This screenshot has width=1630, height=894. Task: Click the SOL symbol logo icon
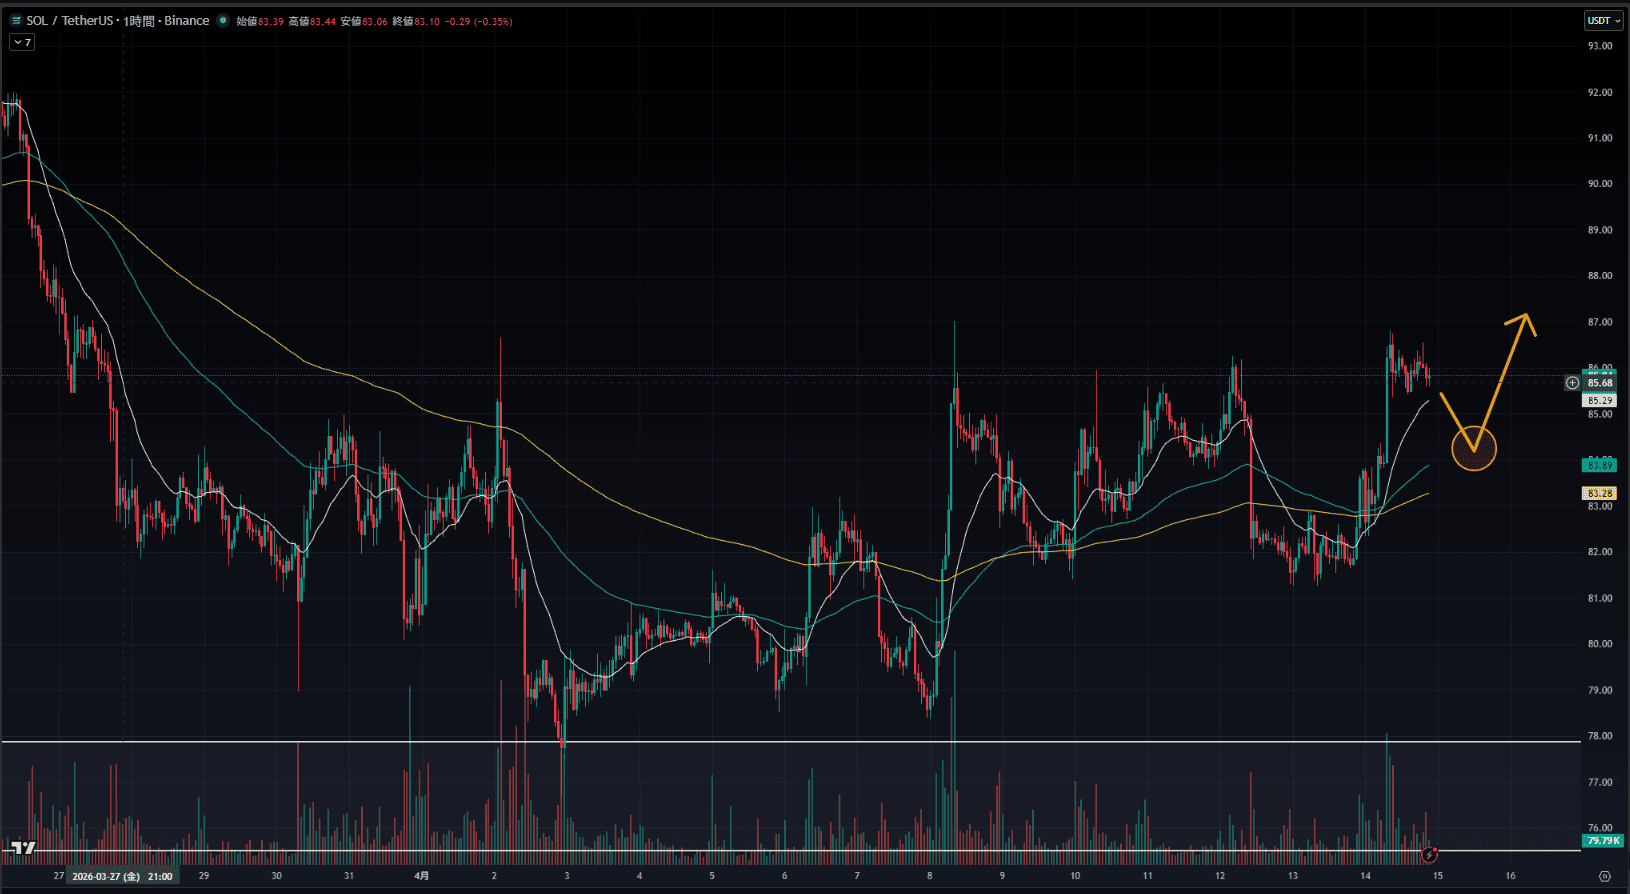(x=15, y=21)
